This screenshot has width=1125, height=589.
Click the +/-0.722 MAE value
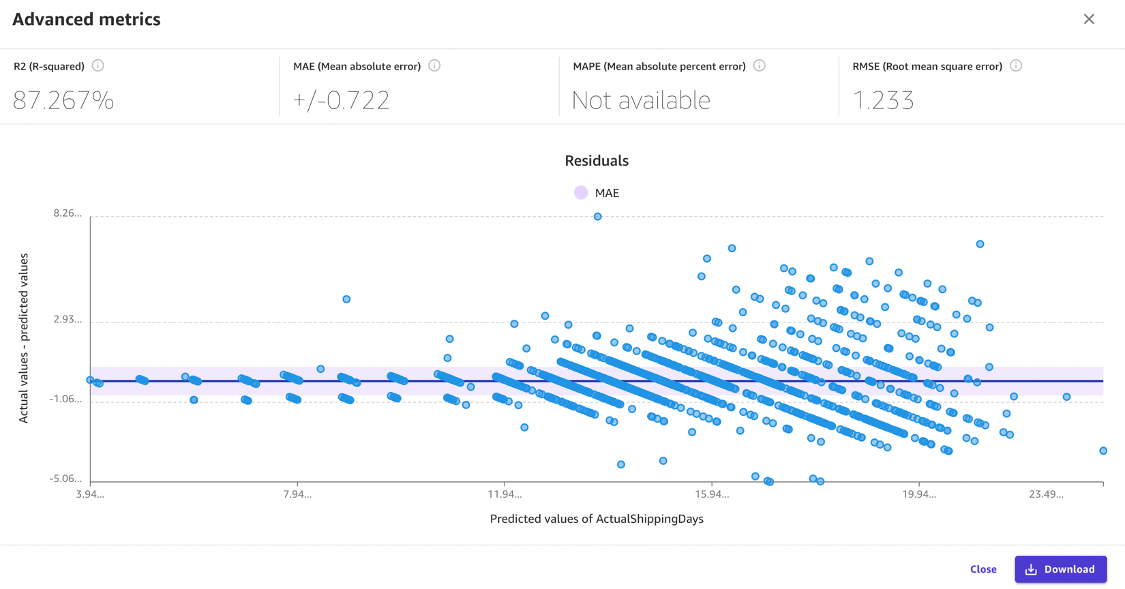[341, 100]
